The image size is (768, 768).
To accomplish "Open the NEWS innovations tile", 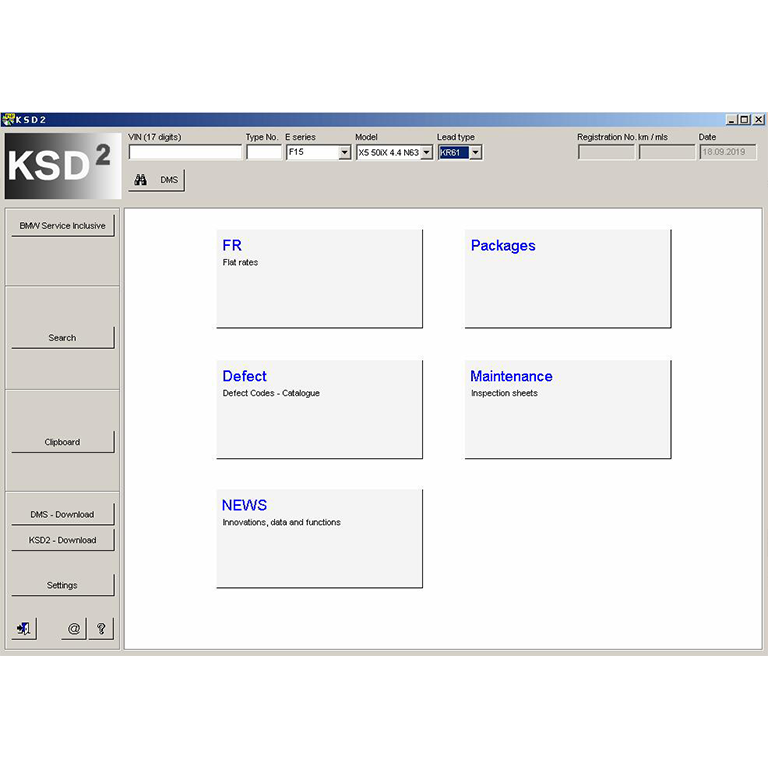I will coord(319,538).
